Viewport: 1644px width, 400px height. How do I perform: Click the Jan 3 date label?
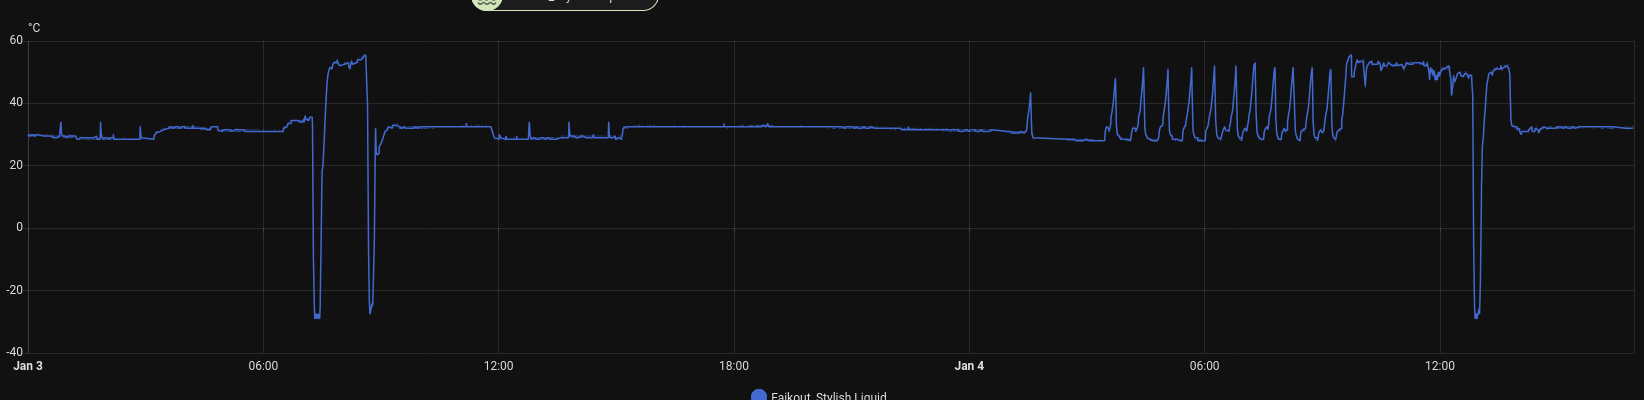point(28,366)
